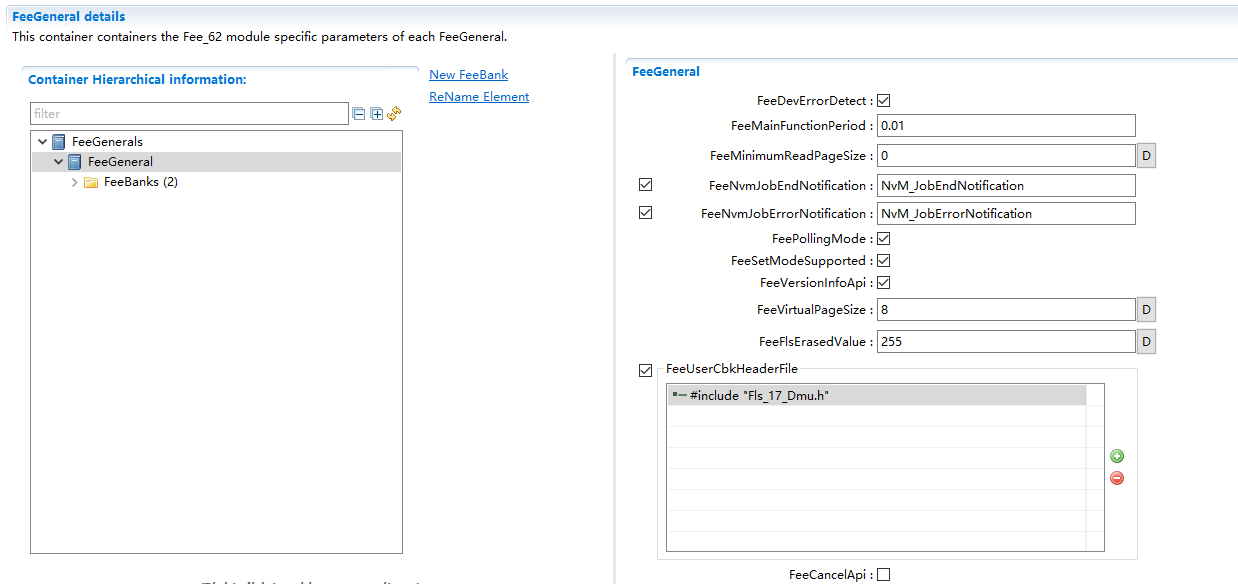
Task: Click the collapse all icon beside filter
Action: [359, 114]
